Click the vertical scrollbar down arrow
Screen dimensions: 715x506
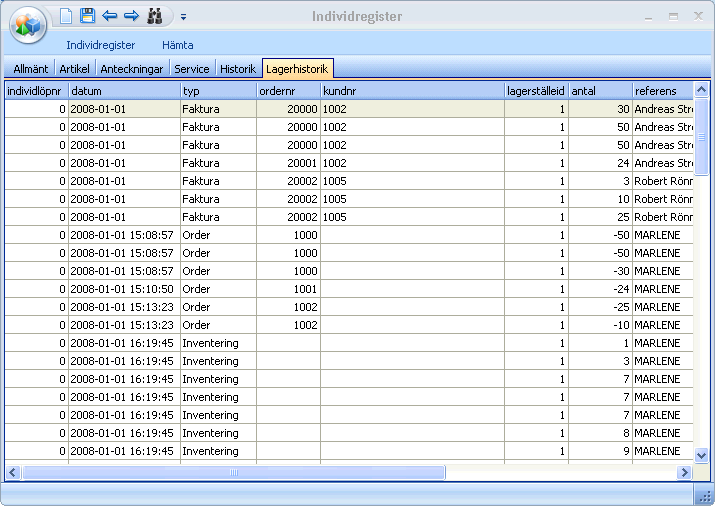[x=701, y=455]
